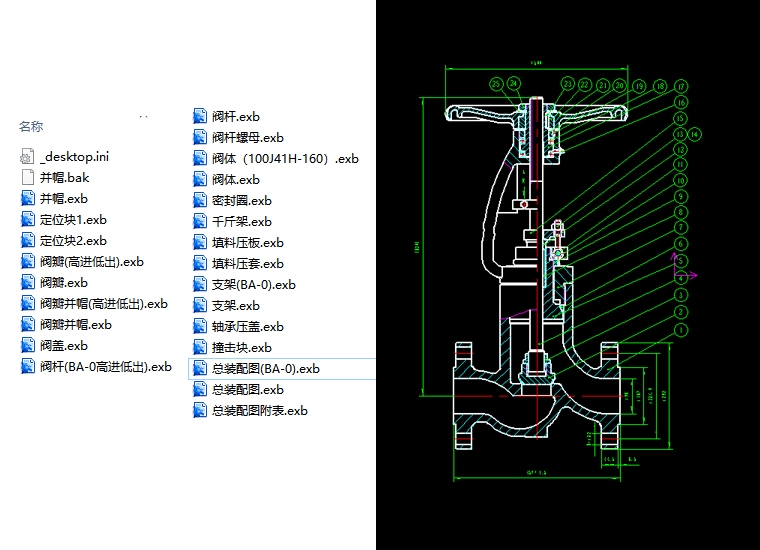Click the 密封圈.exb file icon
Screen dimensions: 760x550
[200, 200]
